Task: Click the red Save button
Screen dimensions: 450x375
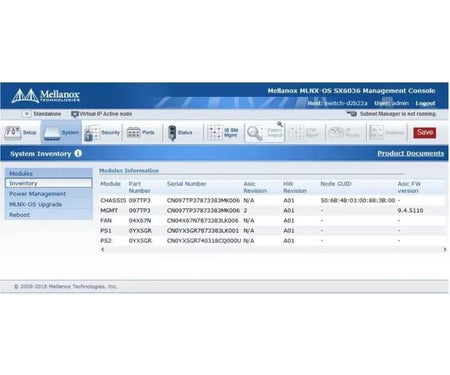Action: coord(425,132)
